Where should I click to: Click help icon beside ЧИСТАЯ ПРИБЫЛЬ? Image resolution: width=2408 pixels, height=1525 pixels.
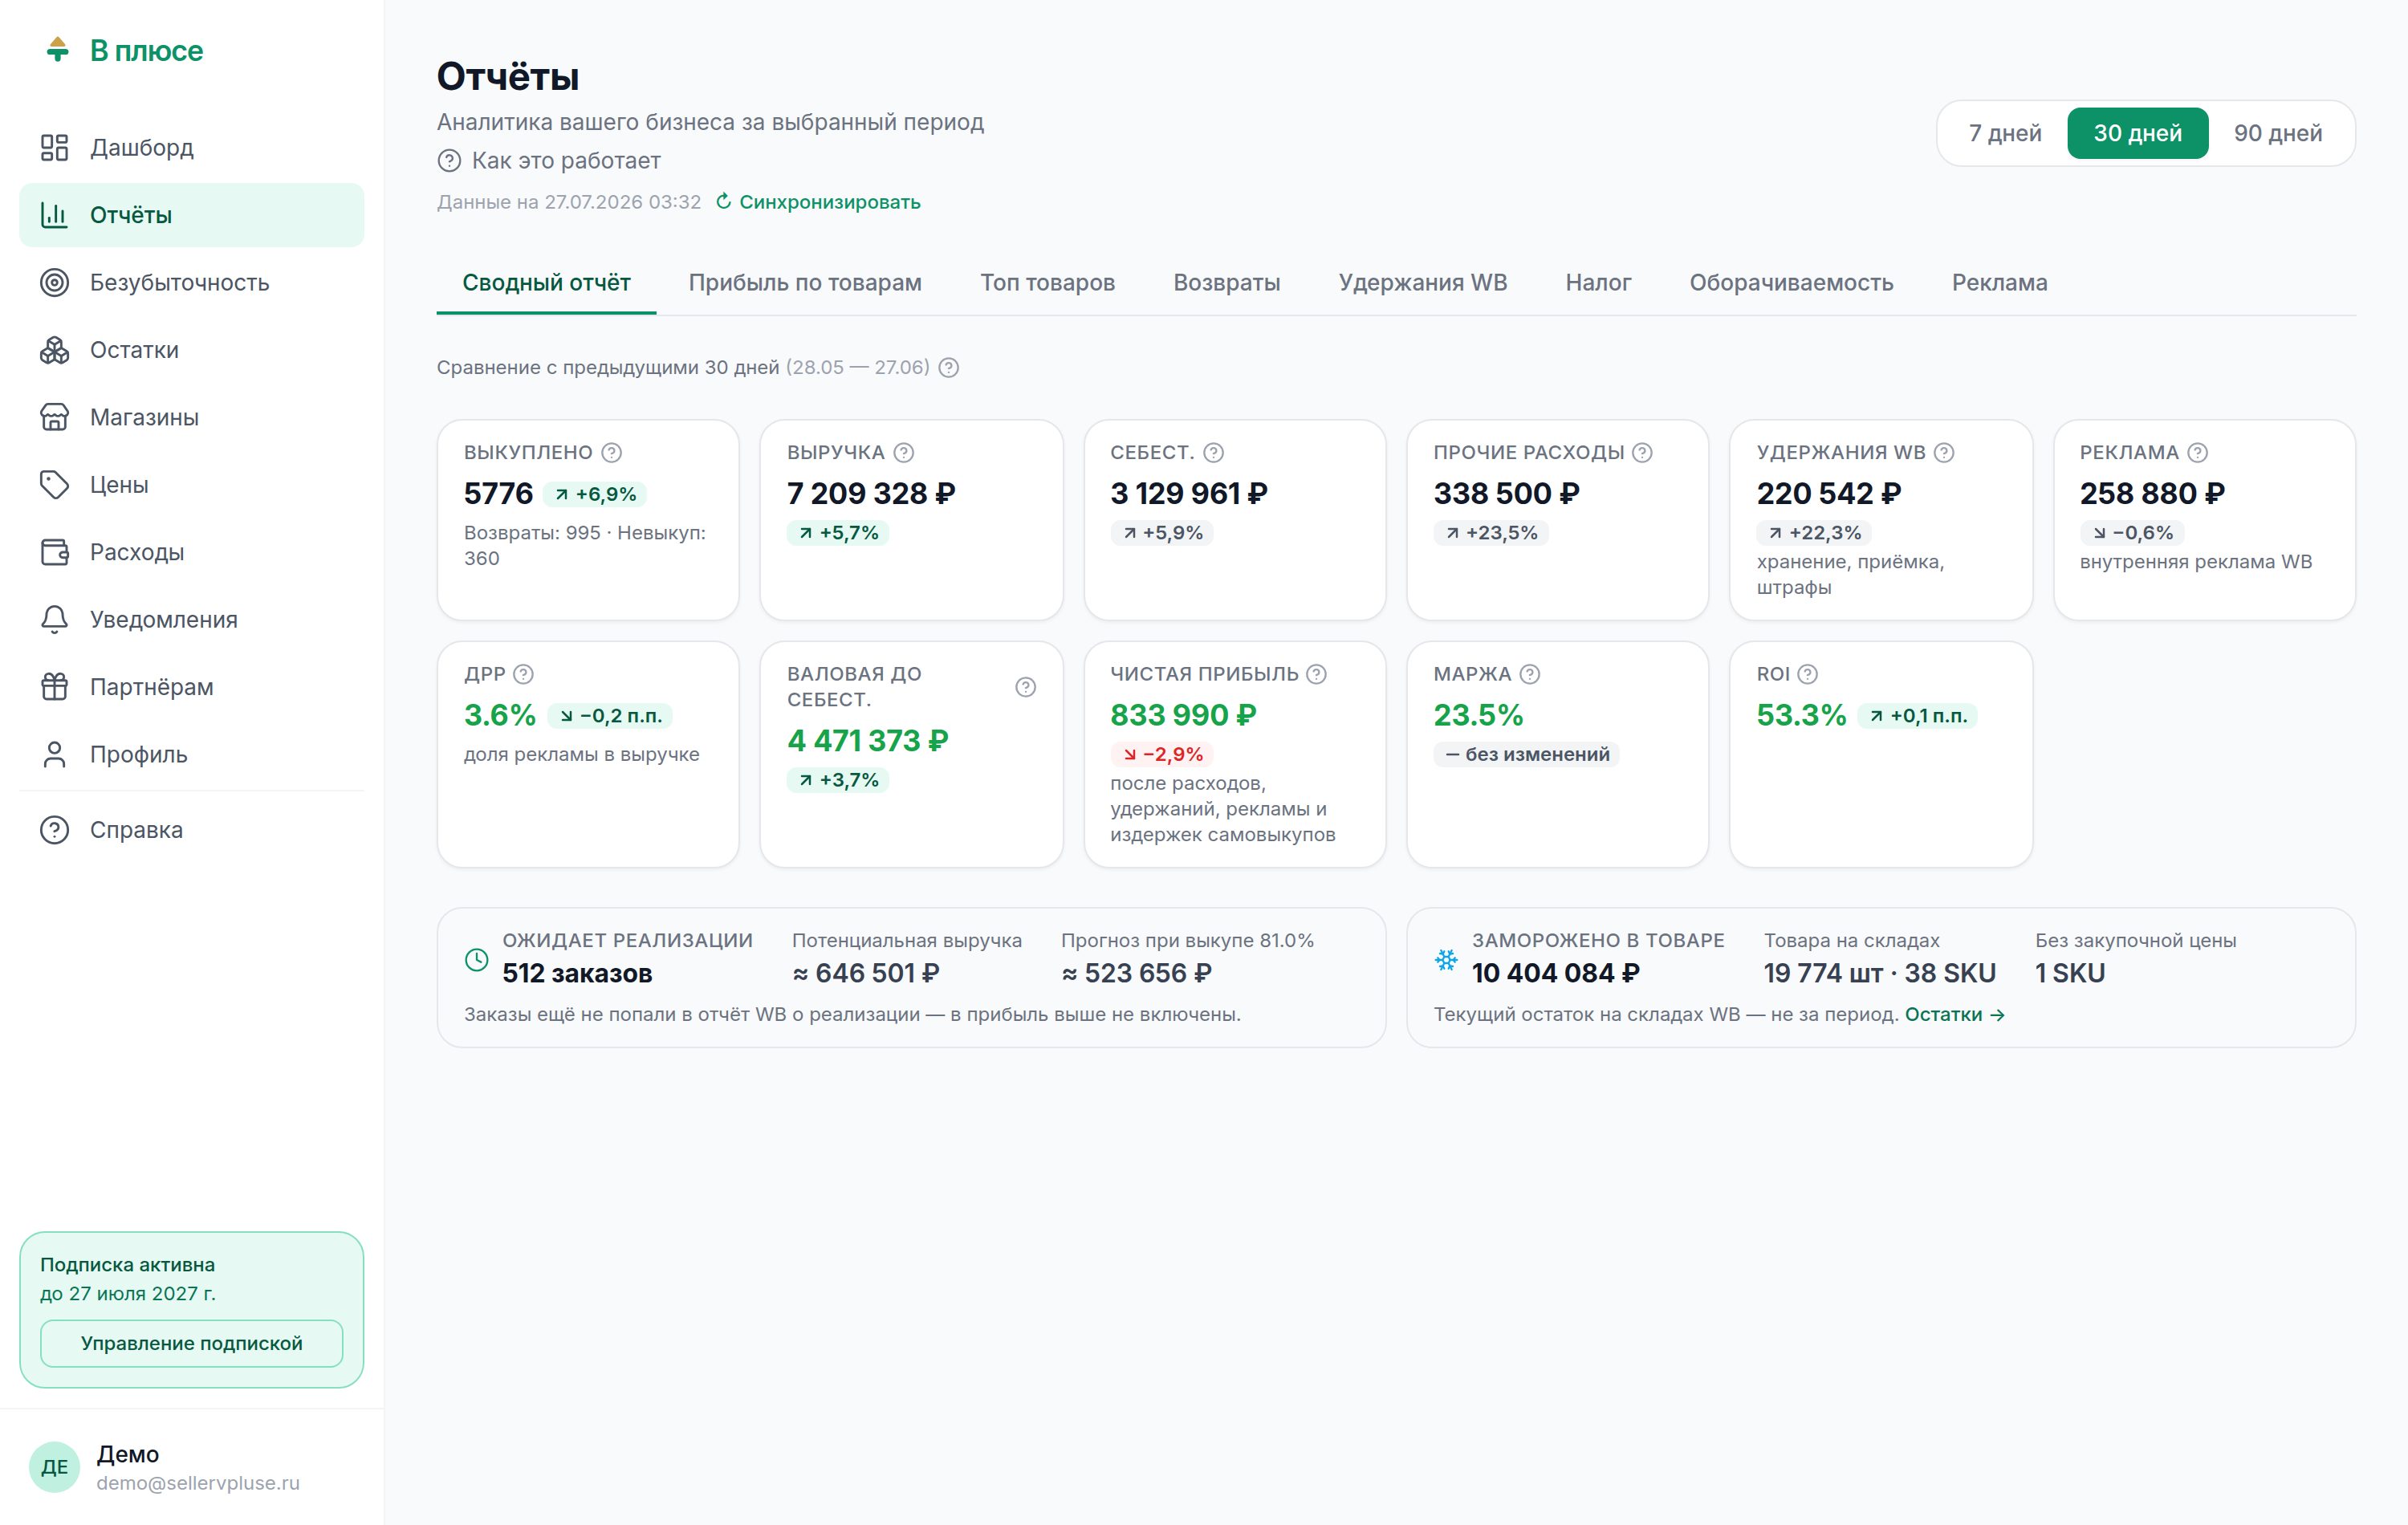pos(1317,674)
